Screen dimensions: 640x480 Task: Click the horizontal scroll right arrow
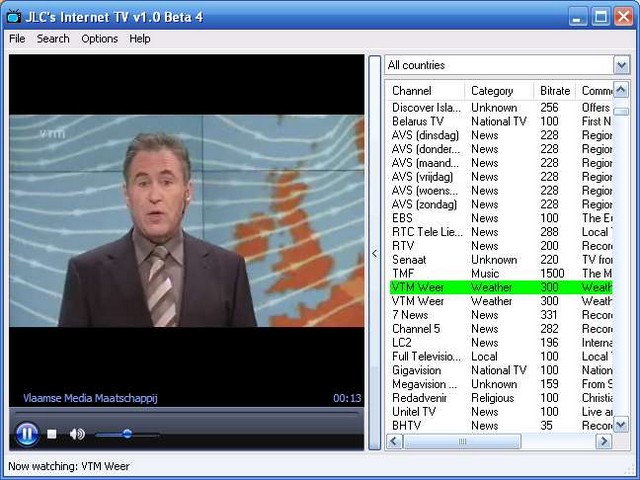[x=604, y=441]
